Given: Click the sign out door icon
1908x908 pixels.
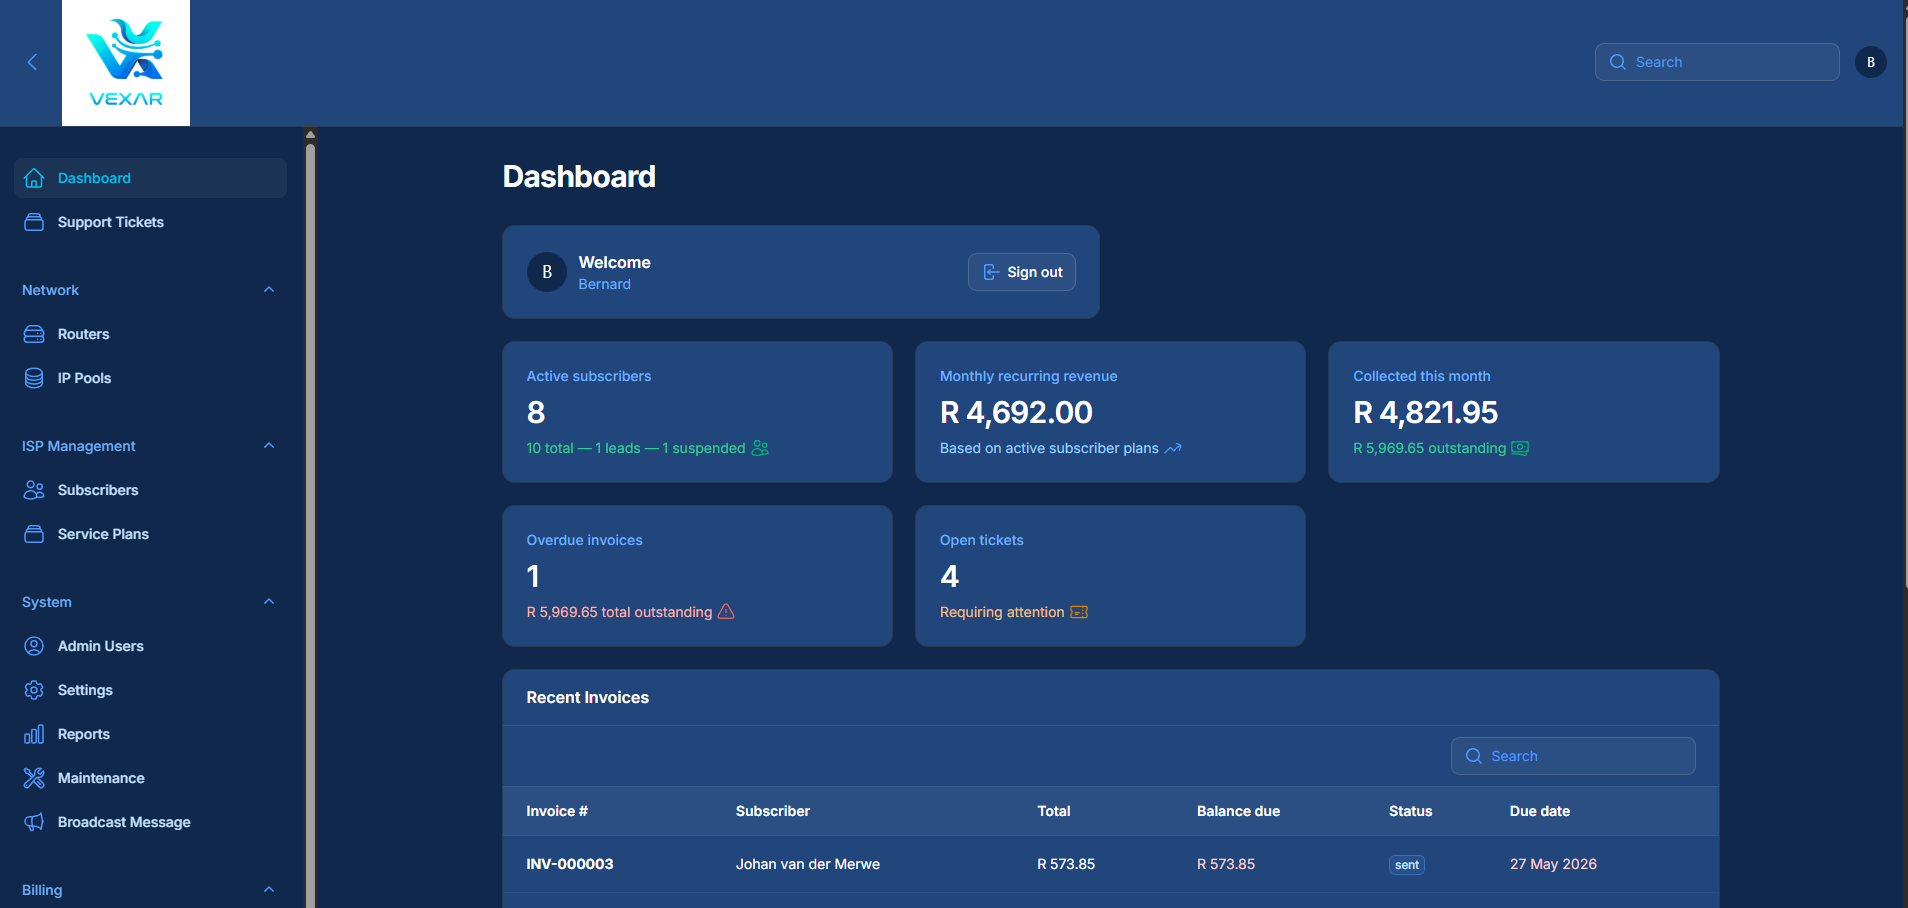Looking at the screenshot, I should point(991,272).
